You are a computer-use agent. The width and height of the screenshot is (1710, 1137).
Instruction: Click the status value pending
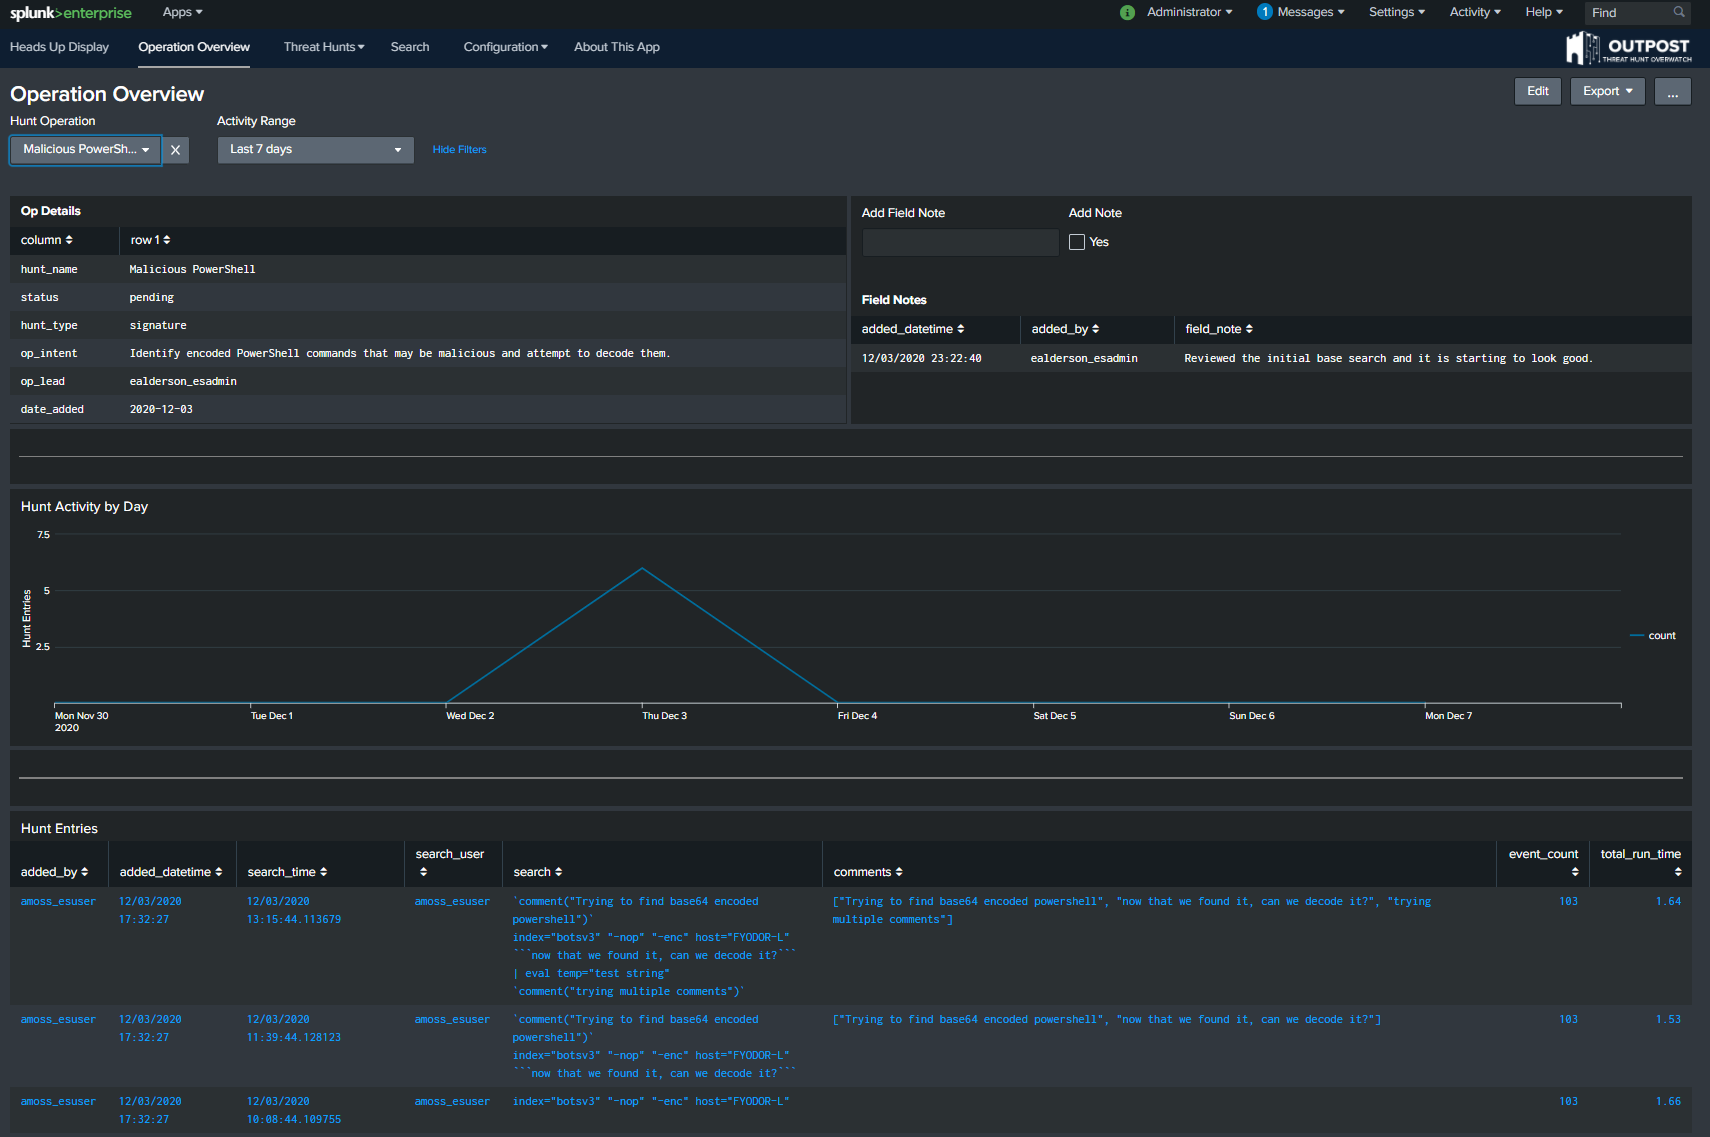(x=151, y=297)
